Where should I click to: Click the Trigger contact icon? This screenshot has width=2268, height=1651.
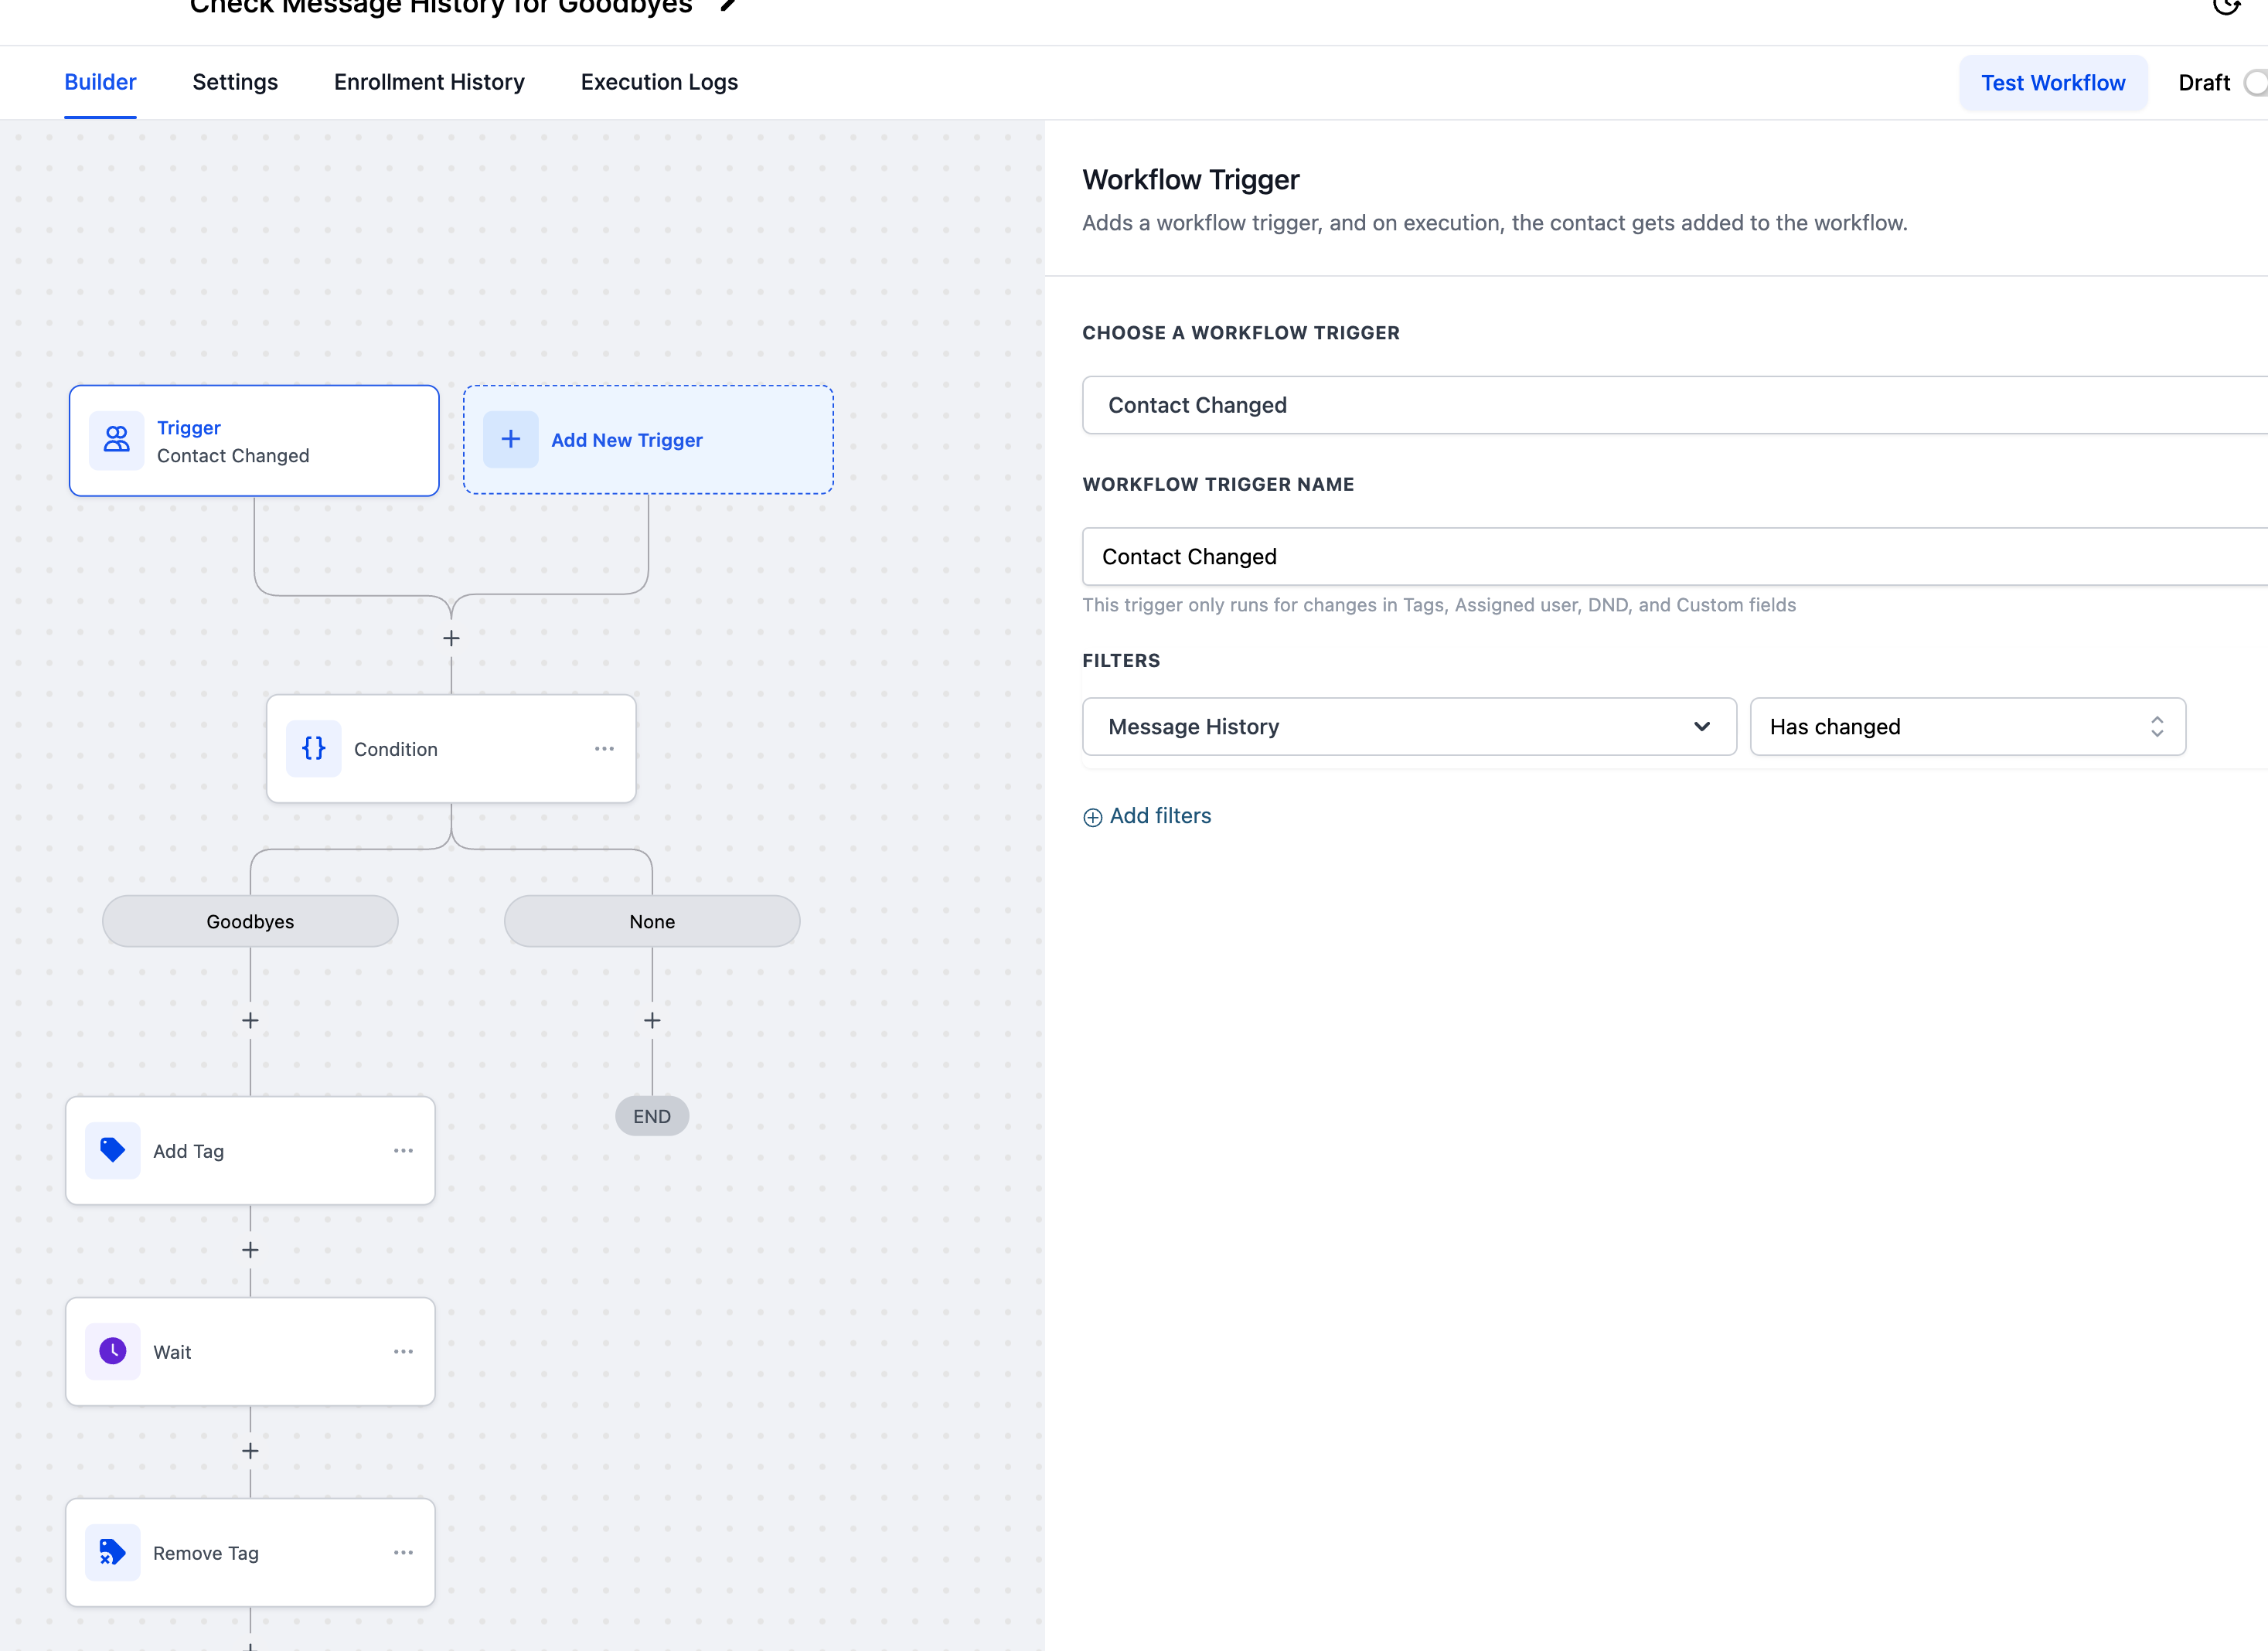click(x=116, y=440)
